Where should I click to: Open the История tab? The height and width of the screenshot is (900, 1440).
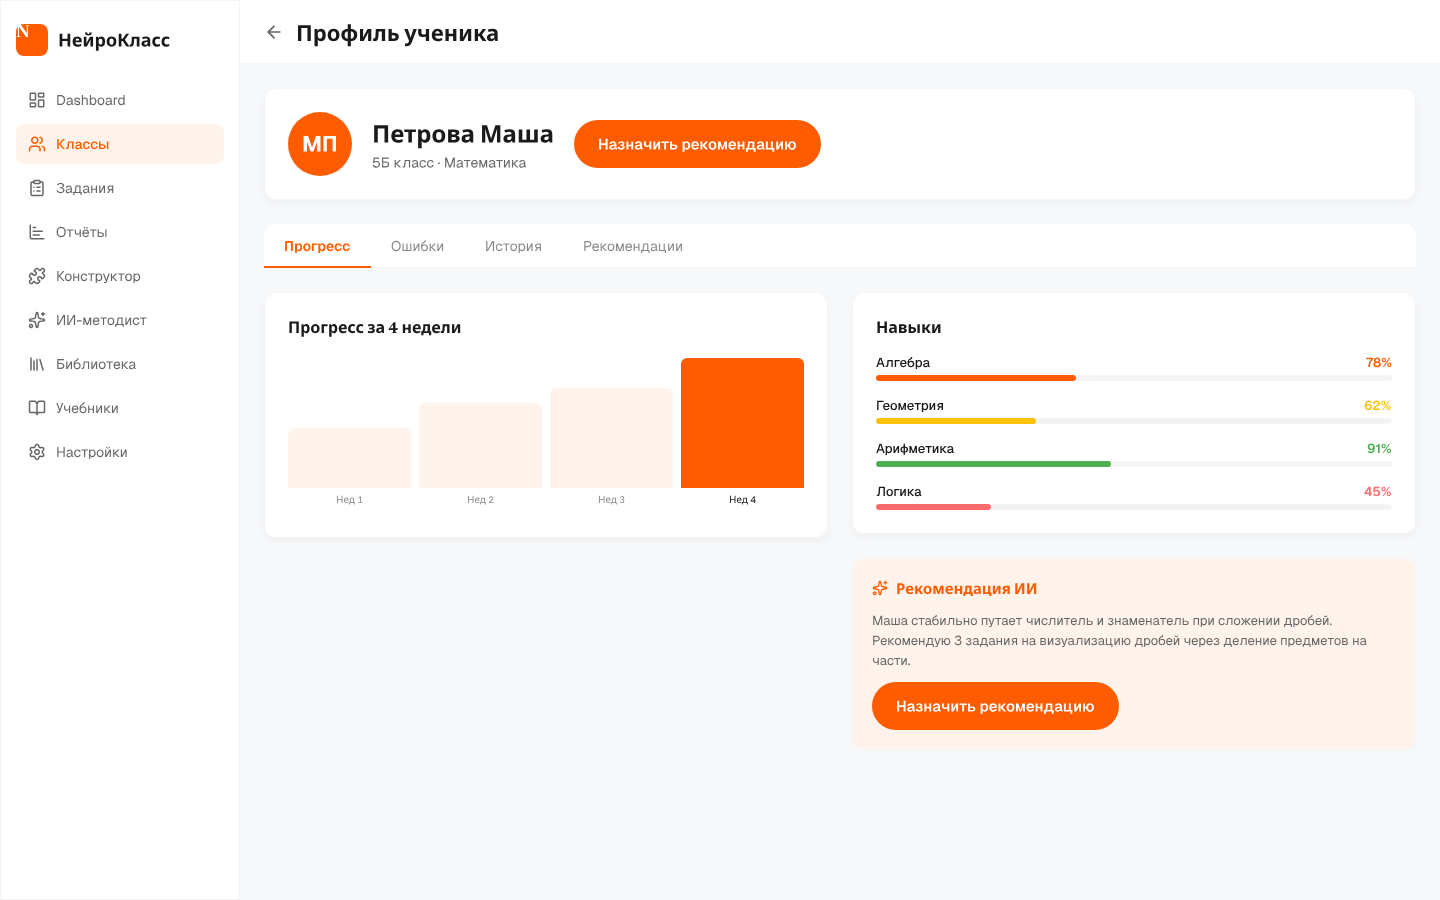click(513, 245)
